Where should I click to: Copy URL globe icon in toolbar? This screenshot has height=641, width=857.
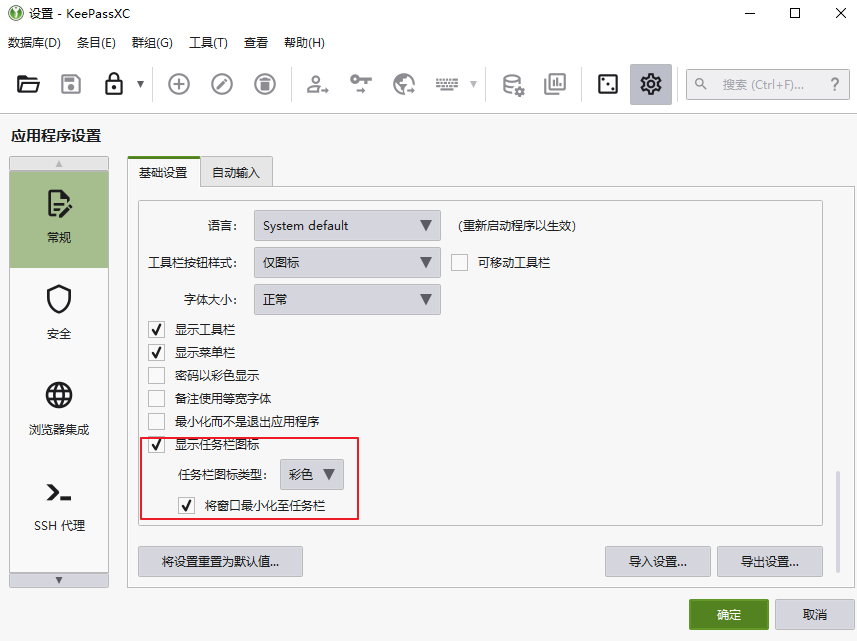click(x=404, y=84)
